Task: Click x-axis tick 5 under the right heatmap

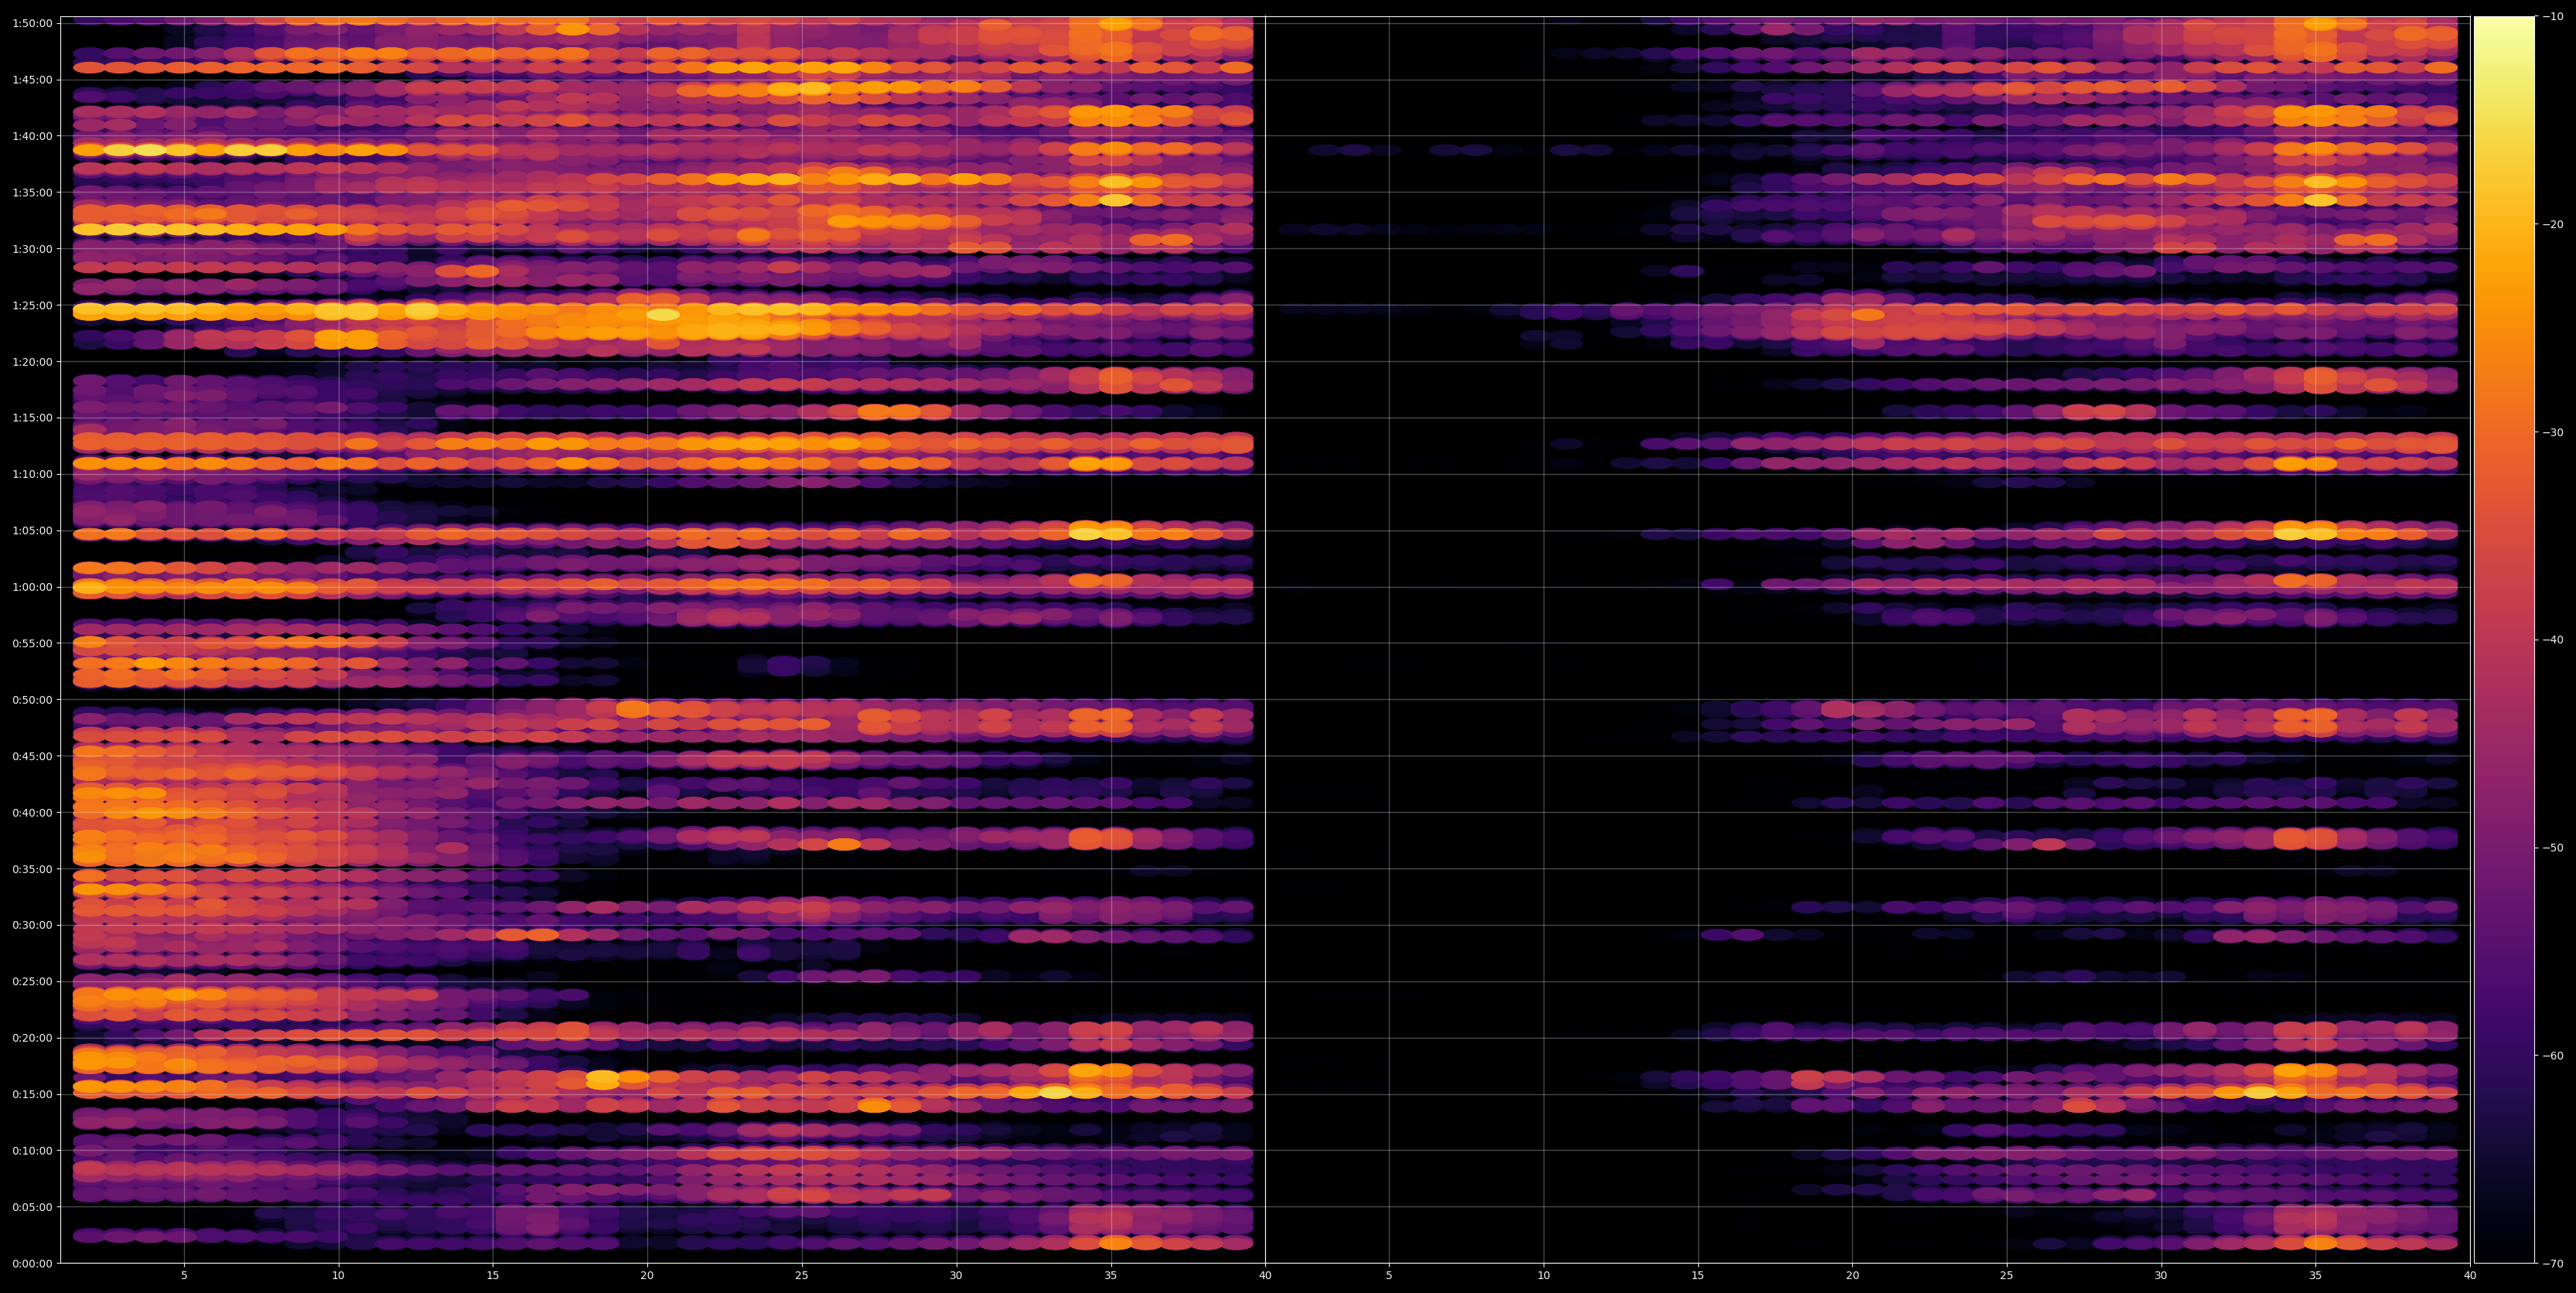Action: click(x=1389, y=1276)
